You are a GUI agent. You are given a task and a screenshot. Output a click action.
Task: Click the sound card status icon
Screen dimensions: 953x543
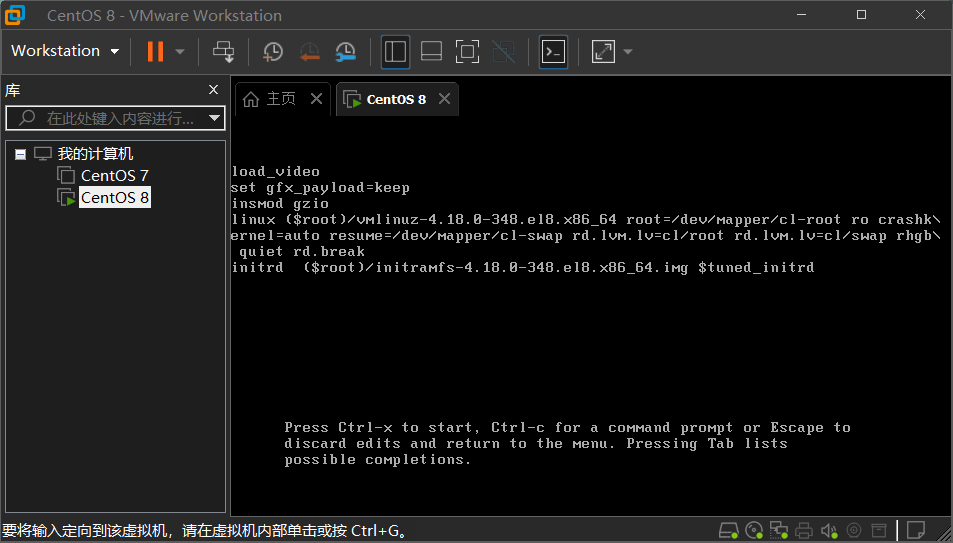click(x=829, y=530)
